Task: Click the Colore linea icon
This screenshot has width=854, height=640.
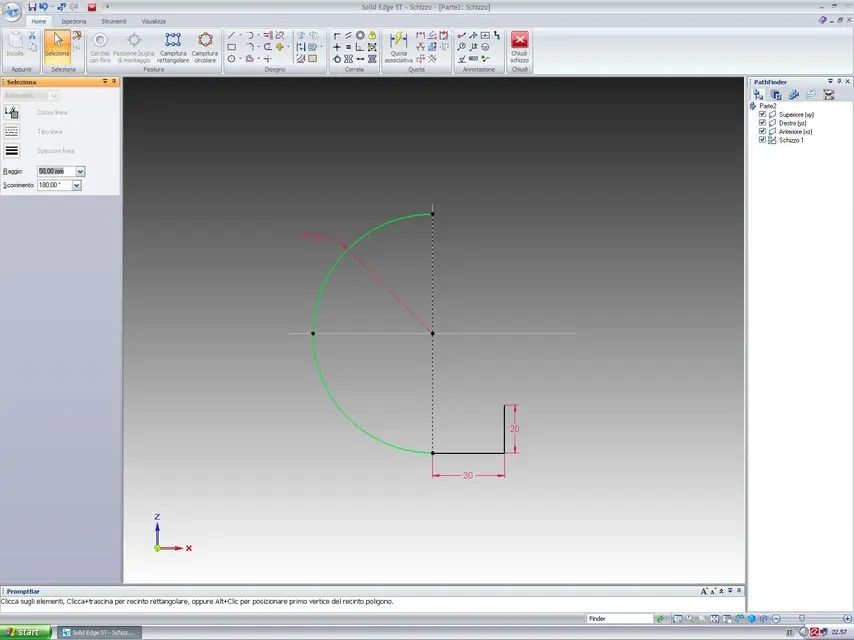Action: point(12,112)
